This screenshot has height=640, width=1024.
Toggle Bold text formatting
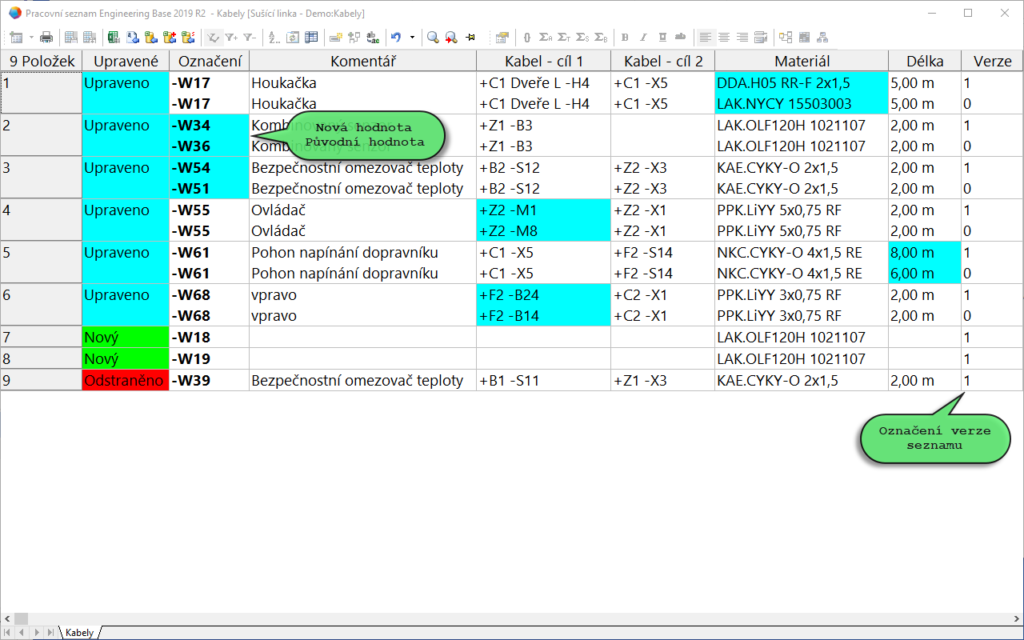(x=625, y=37)
